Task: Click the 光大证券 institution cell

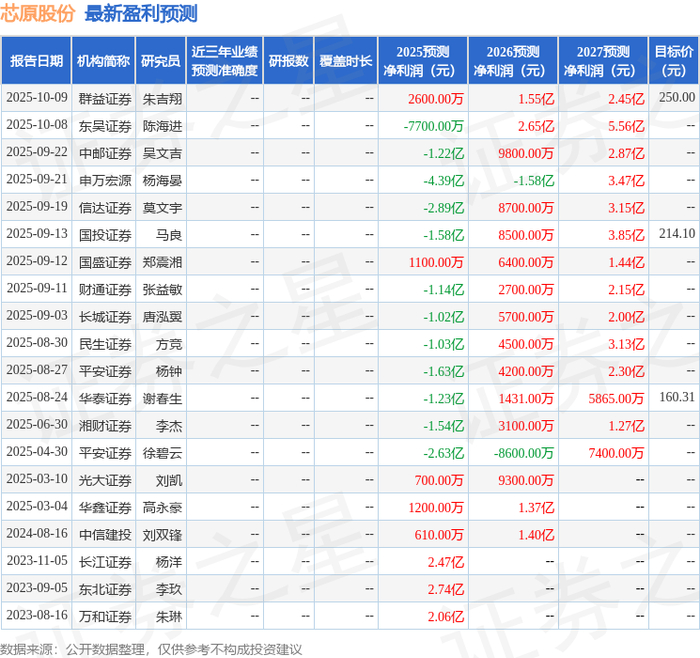Action: [105, 480]
